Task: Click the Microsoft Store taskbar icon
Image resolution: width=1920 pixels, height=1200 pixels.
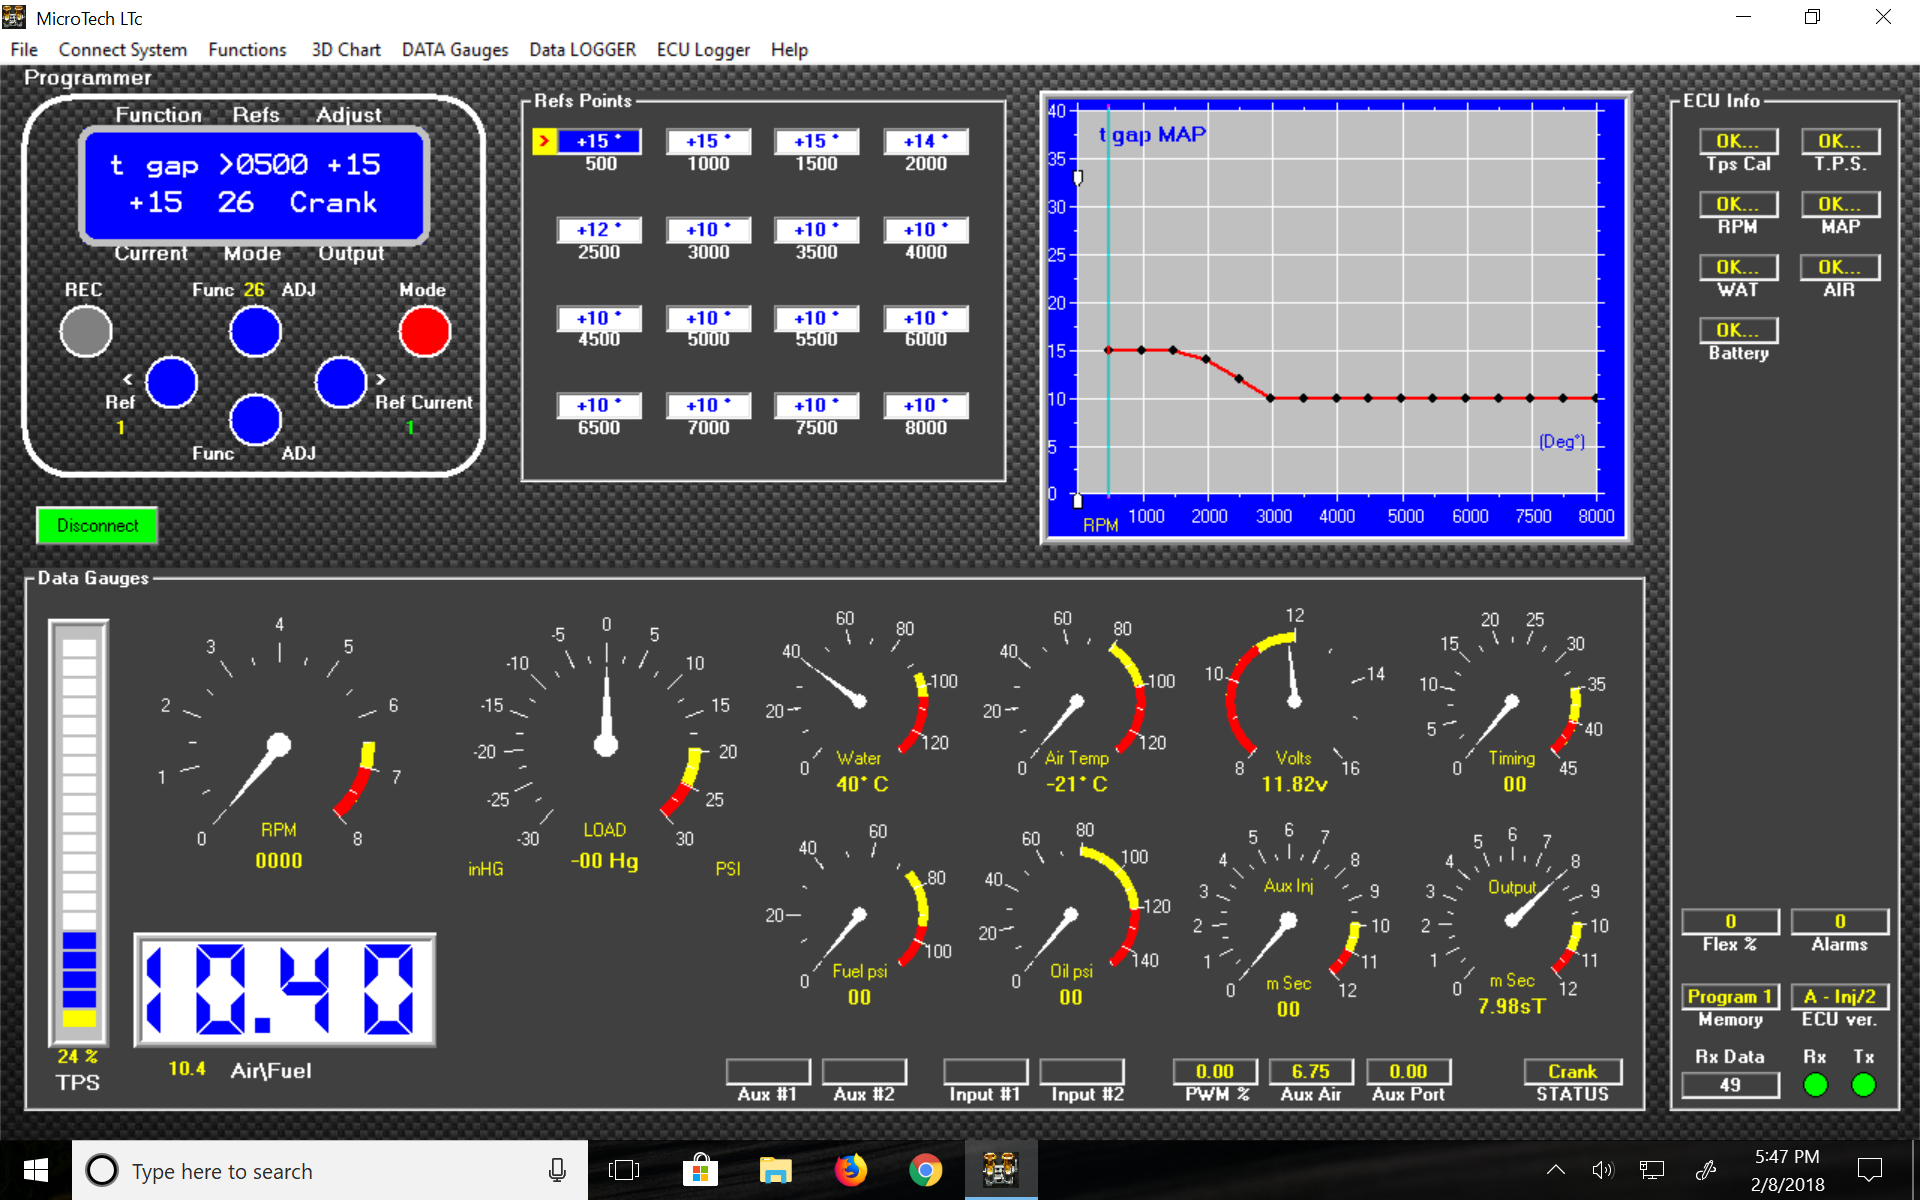Action: pos(700,1170)
